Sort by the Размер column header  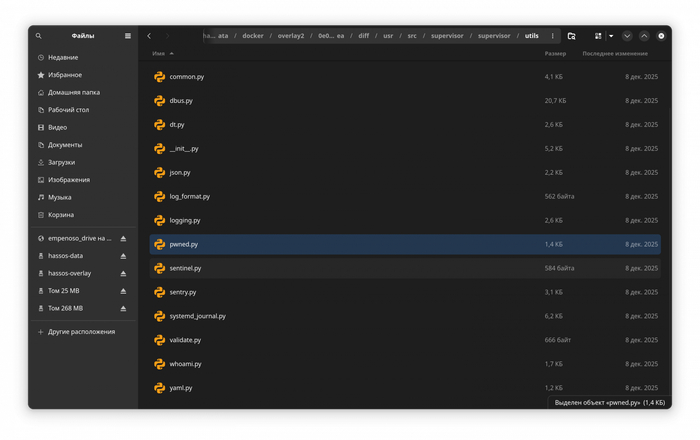pos(555,54)
